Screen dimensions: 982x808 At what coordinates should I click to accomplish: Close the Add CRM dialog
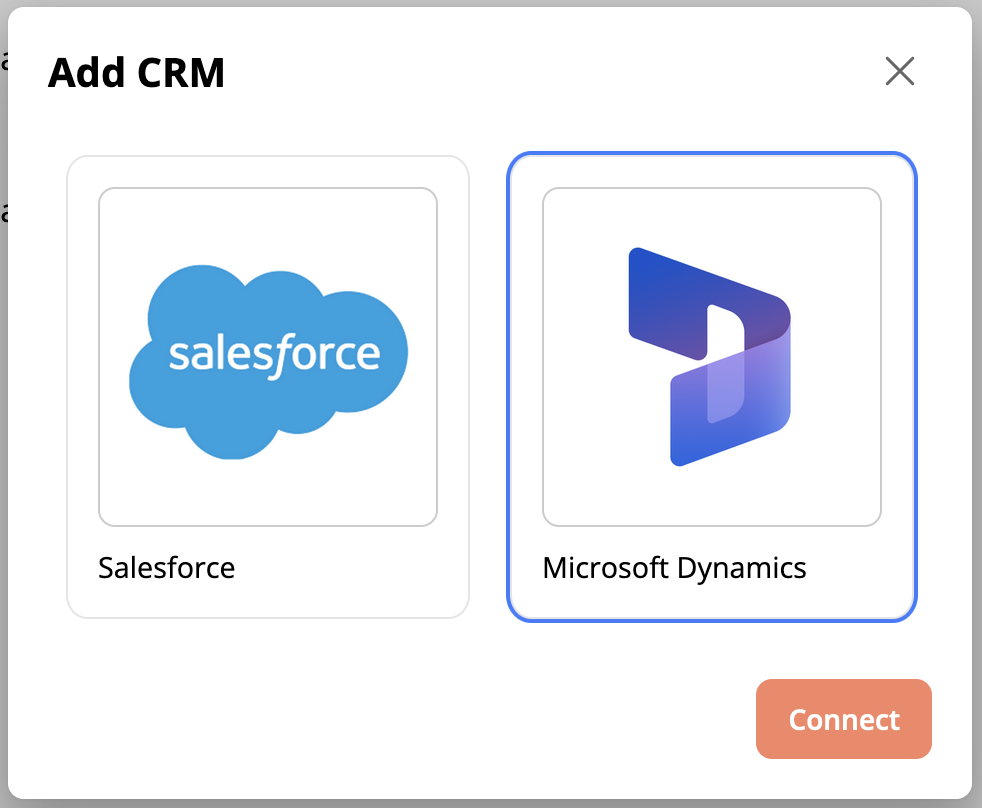[x=899, y=71]
